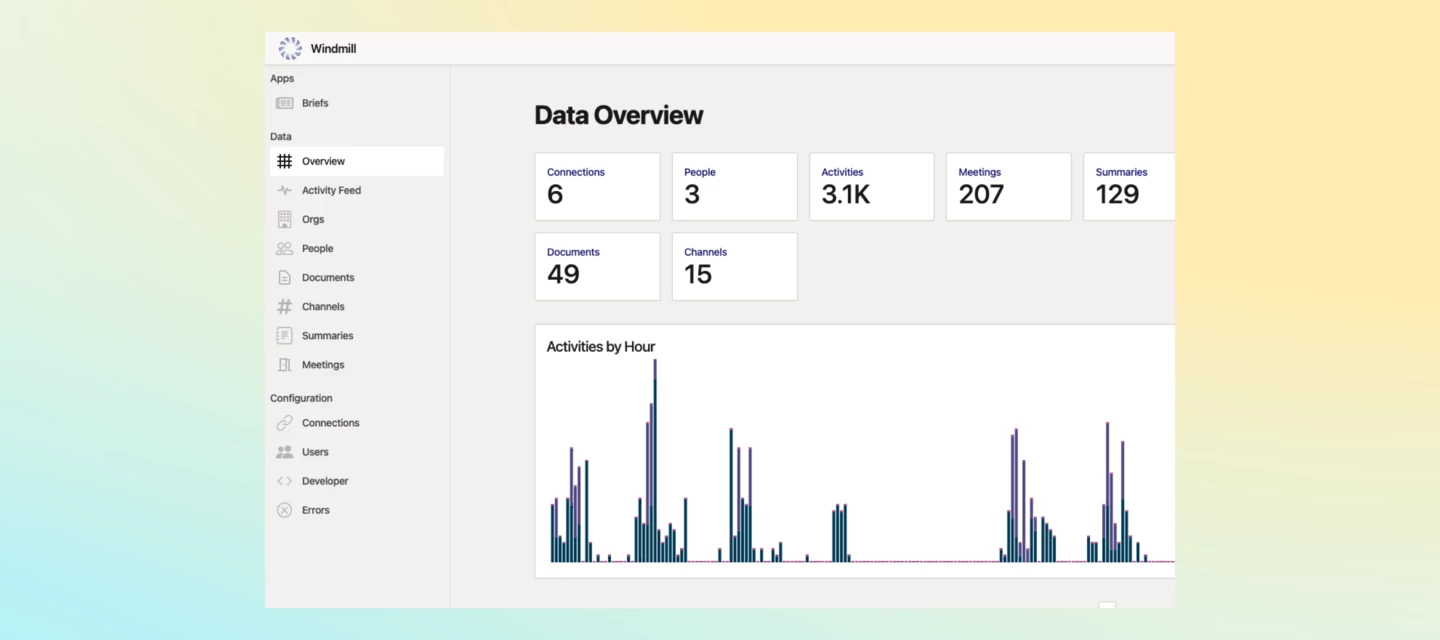Screen dimensions: 1440x640
Task: Click the Users group icon
Action: click(x=285, y=452)
